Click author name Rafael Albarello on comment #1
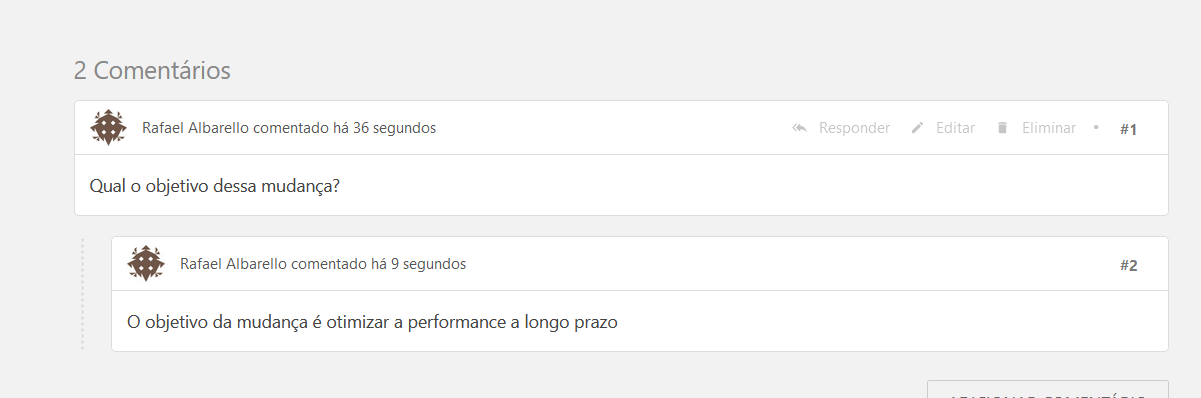The width and height of the screenshot is (1201, 398). coord(196,128)
